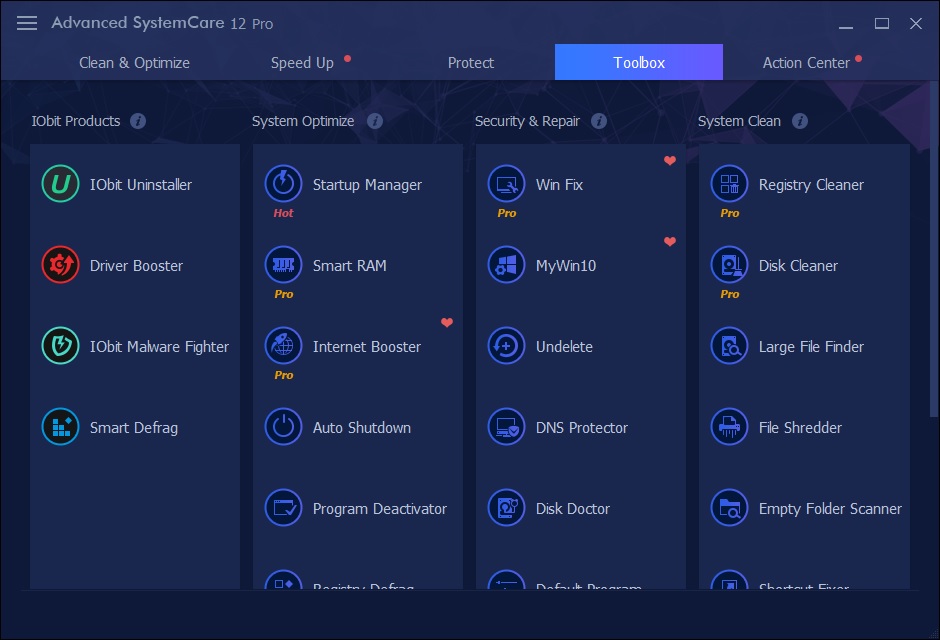Click the Empty Folder Scanner label
This screenshot has height=640, width=940.
click(830, 509)
